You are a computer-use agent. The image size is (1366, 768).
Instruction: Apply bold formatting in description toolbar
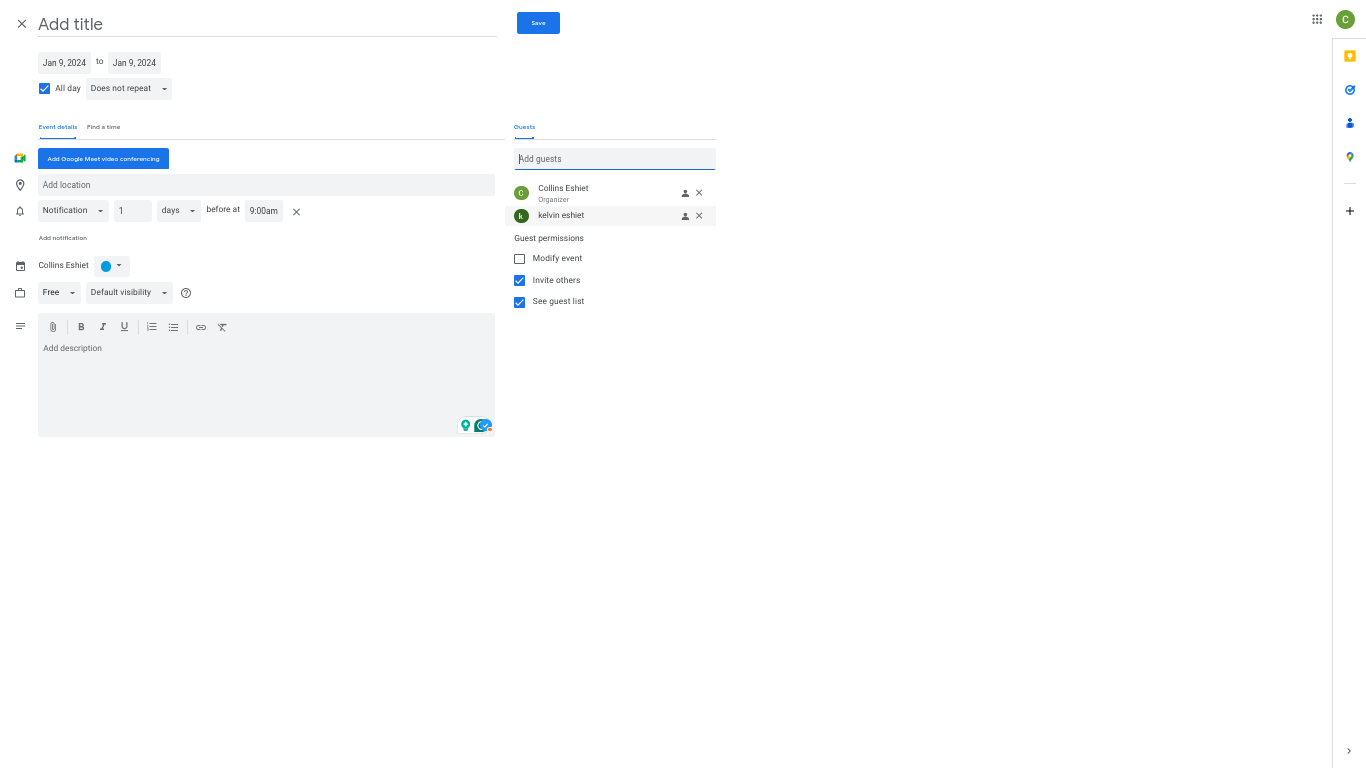tap(81, 327)
